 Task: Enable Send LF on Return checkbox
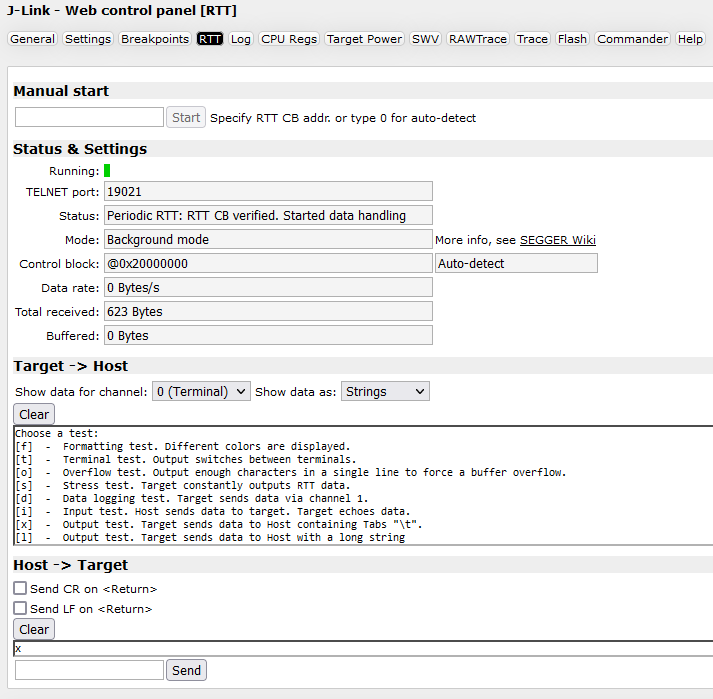(20, 608)
